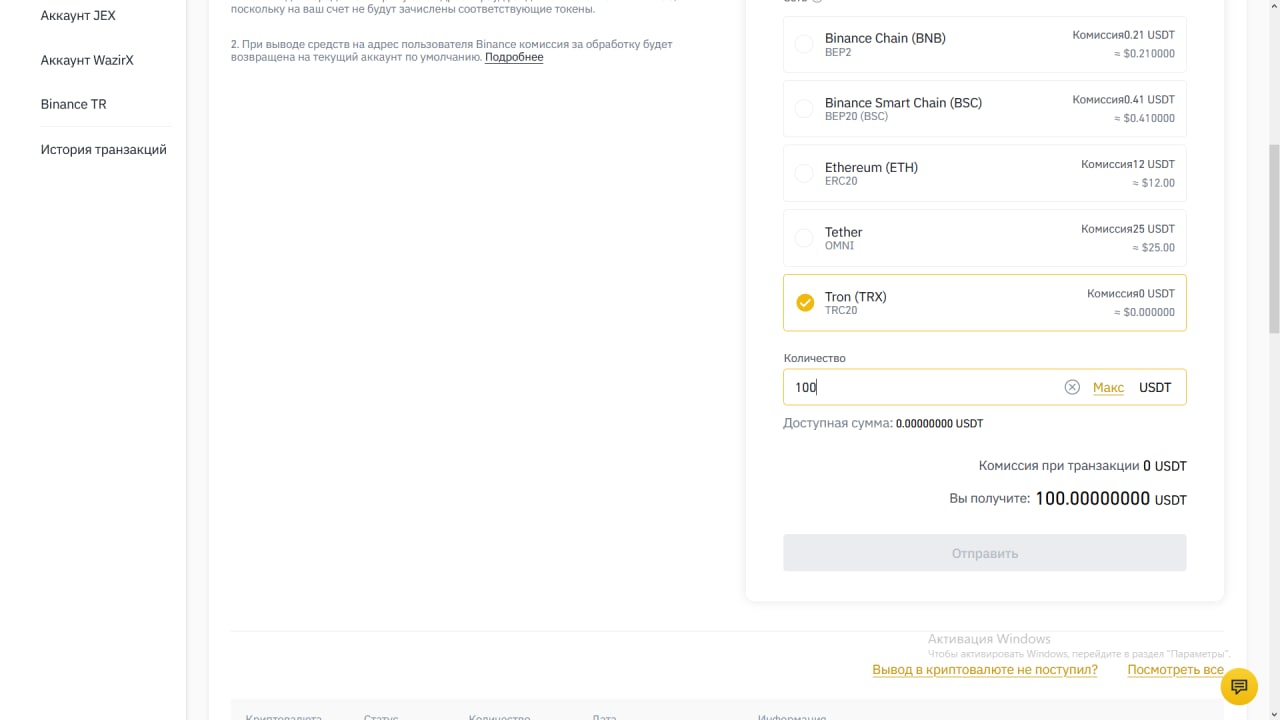Click the BEP20 (BSC) network label
Image resolution: width=1280 pixels, height=720 pixels.
[856, 116]
